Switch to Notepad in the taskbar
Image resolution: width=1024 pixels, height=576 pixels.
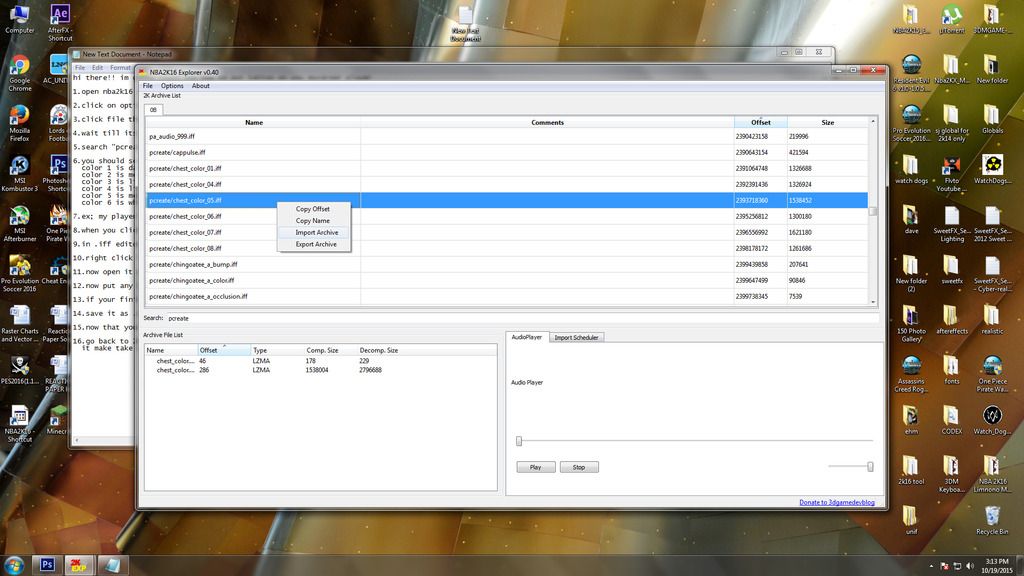tap(112, 565)
